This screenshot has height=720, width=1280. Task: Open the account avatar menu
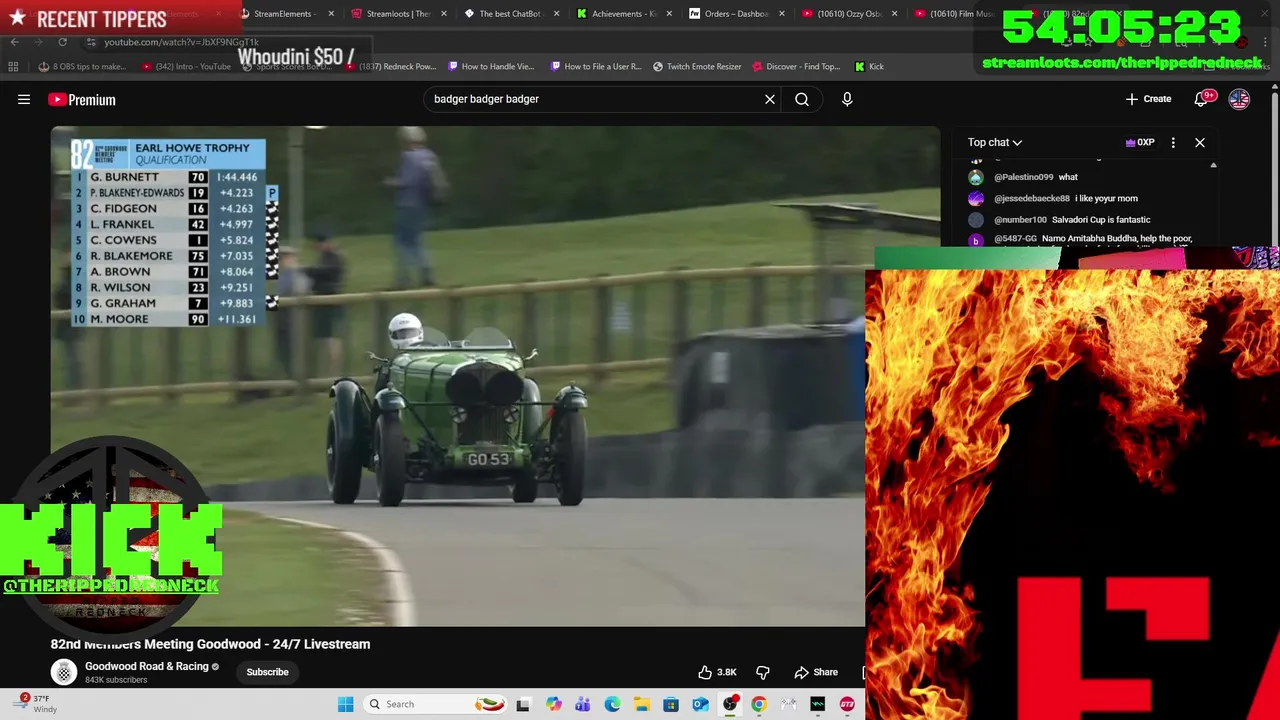pos(1239,99)
